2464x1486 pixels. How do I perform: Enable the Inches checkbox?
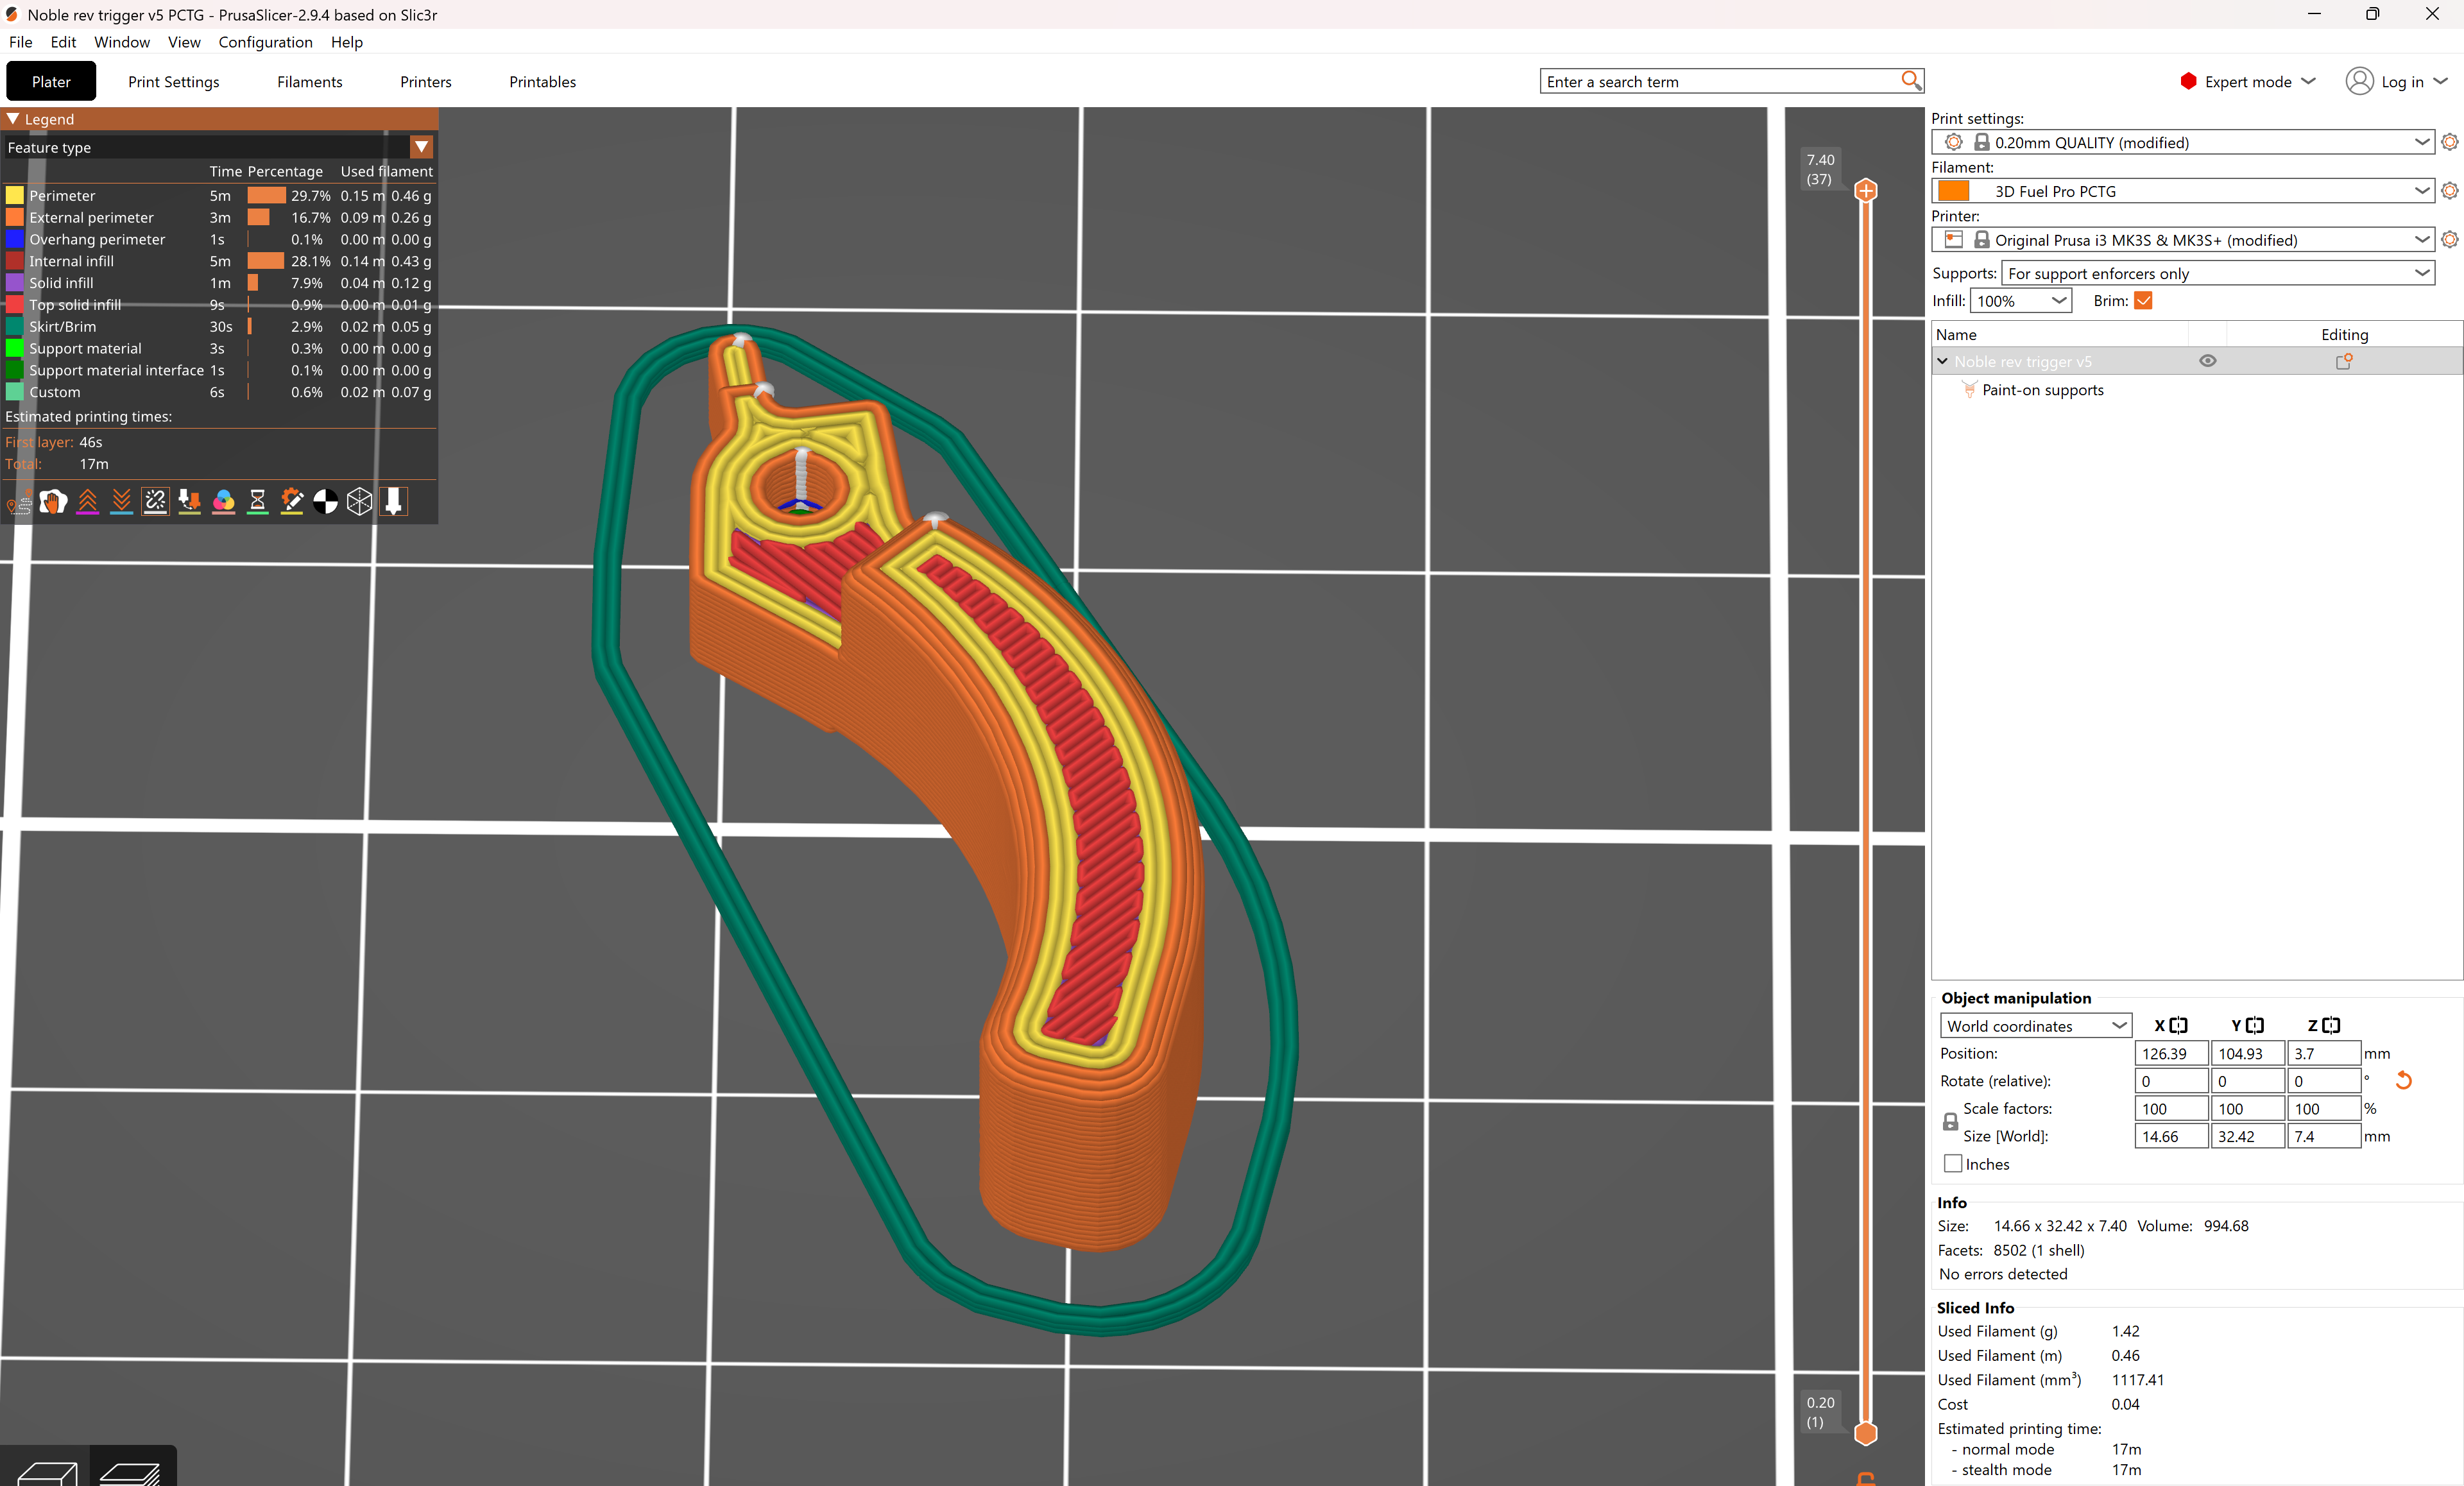(x=1953, y=1164)
